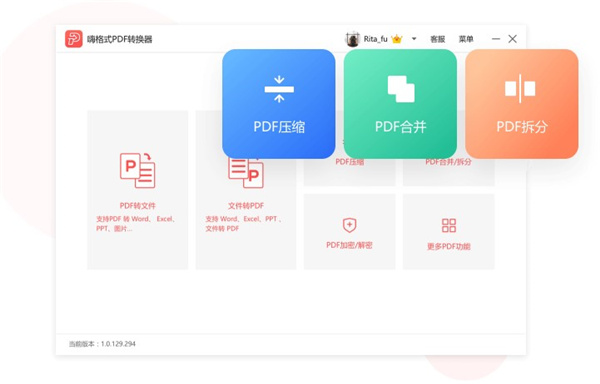Open the 文件转PDF tile icon

click(246, 172)
